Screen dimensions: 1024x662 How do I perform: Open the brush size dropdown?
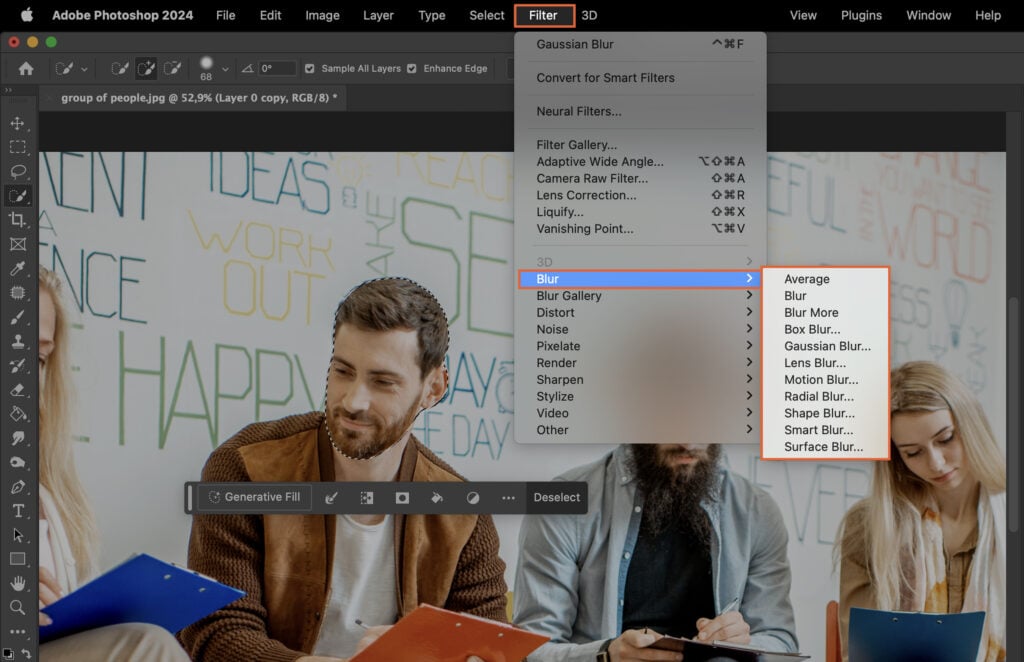[x=224, y=68]
